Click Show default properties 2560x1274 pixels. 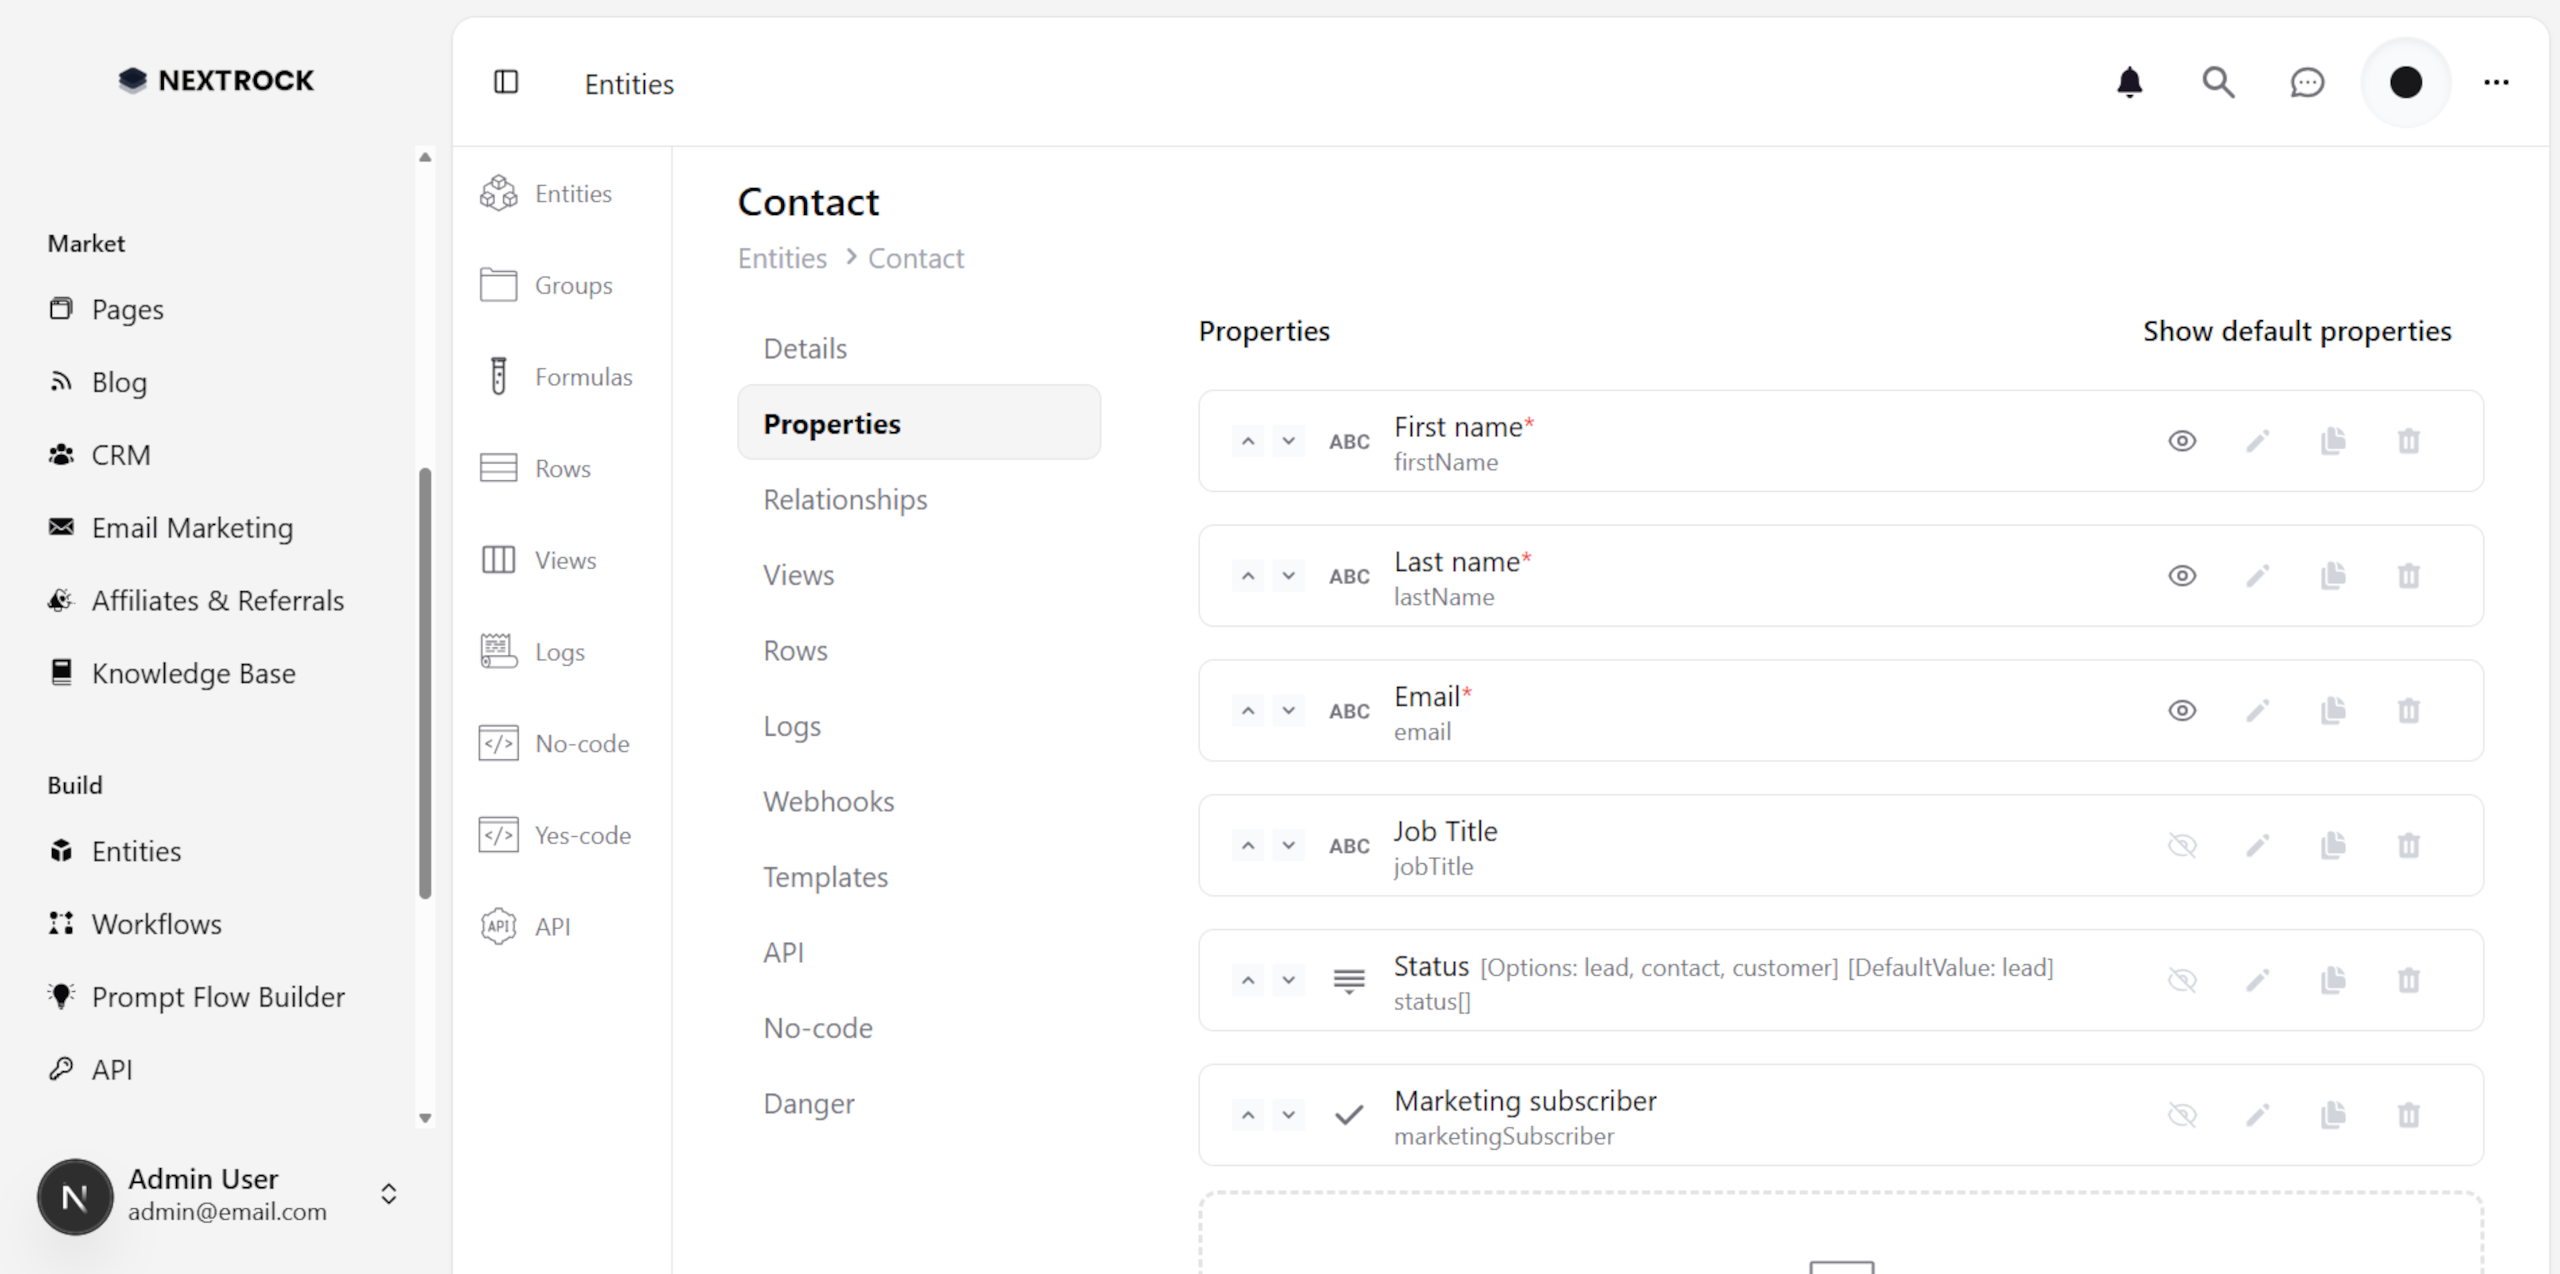(x=2296, y=331)
